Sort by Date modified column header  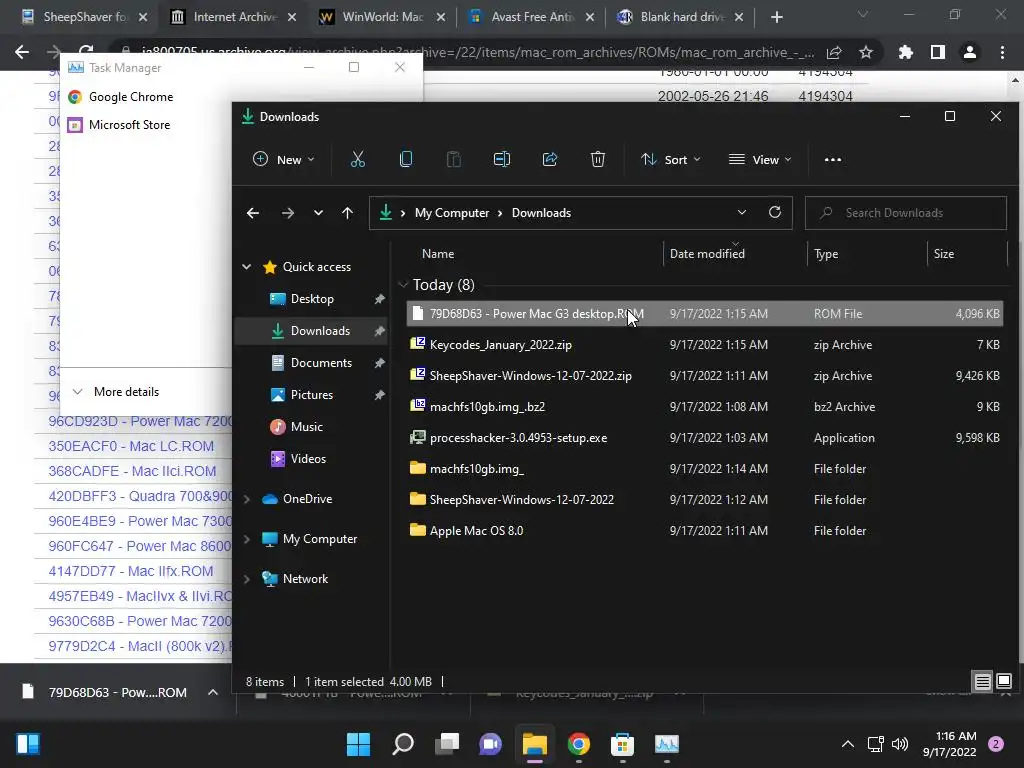(x=707, y=254)
